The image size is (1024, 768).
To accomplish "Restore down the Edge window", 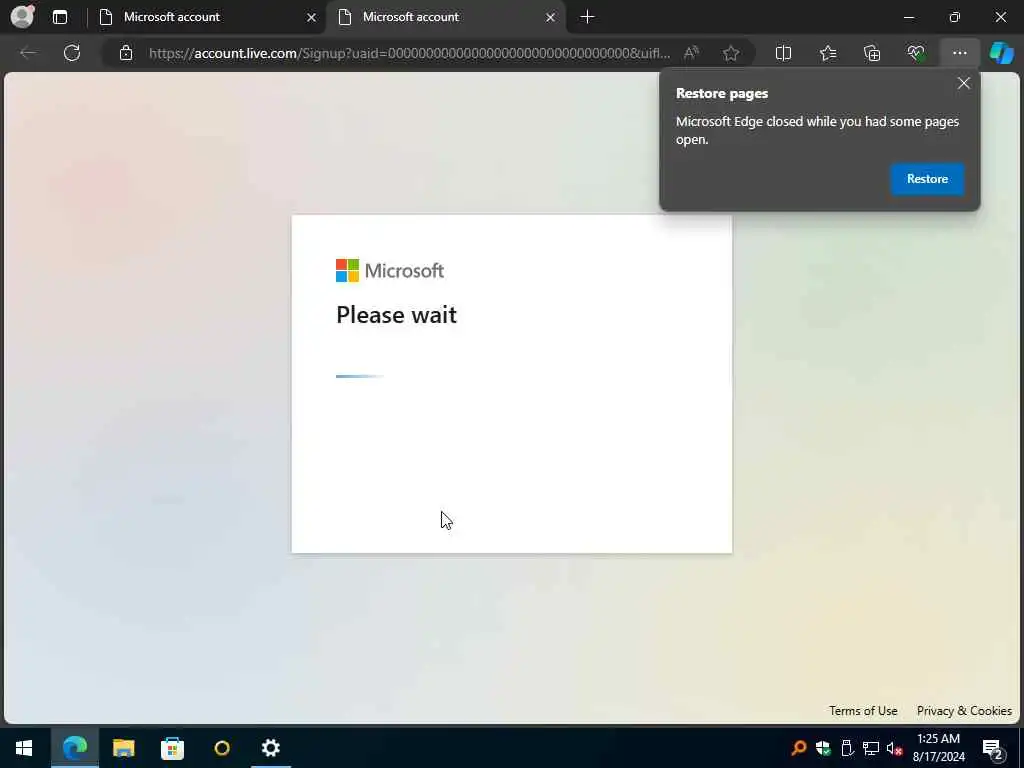I will coord(955,17).
